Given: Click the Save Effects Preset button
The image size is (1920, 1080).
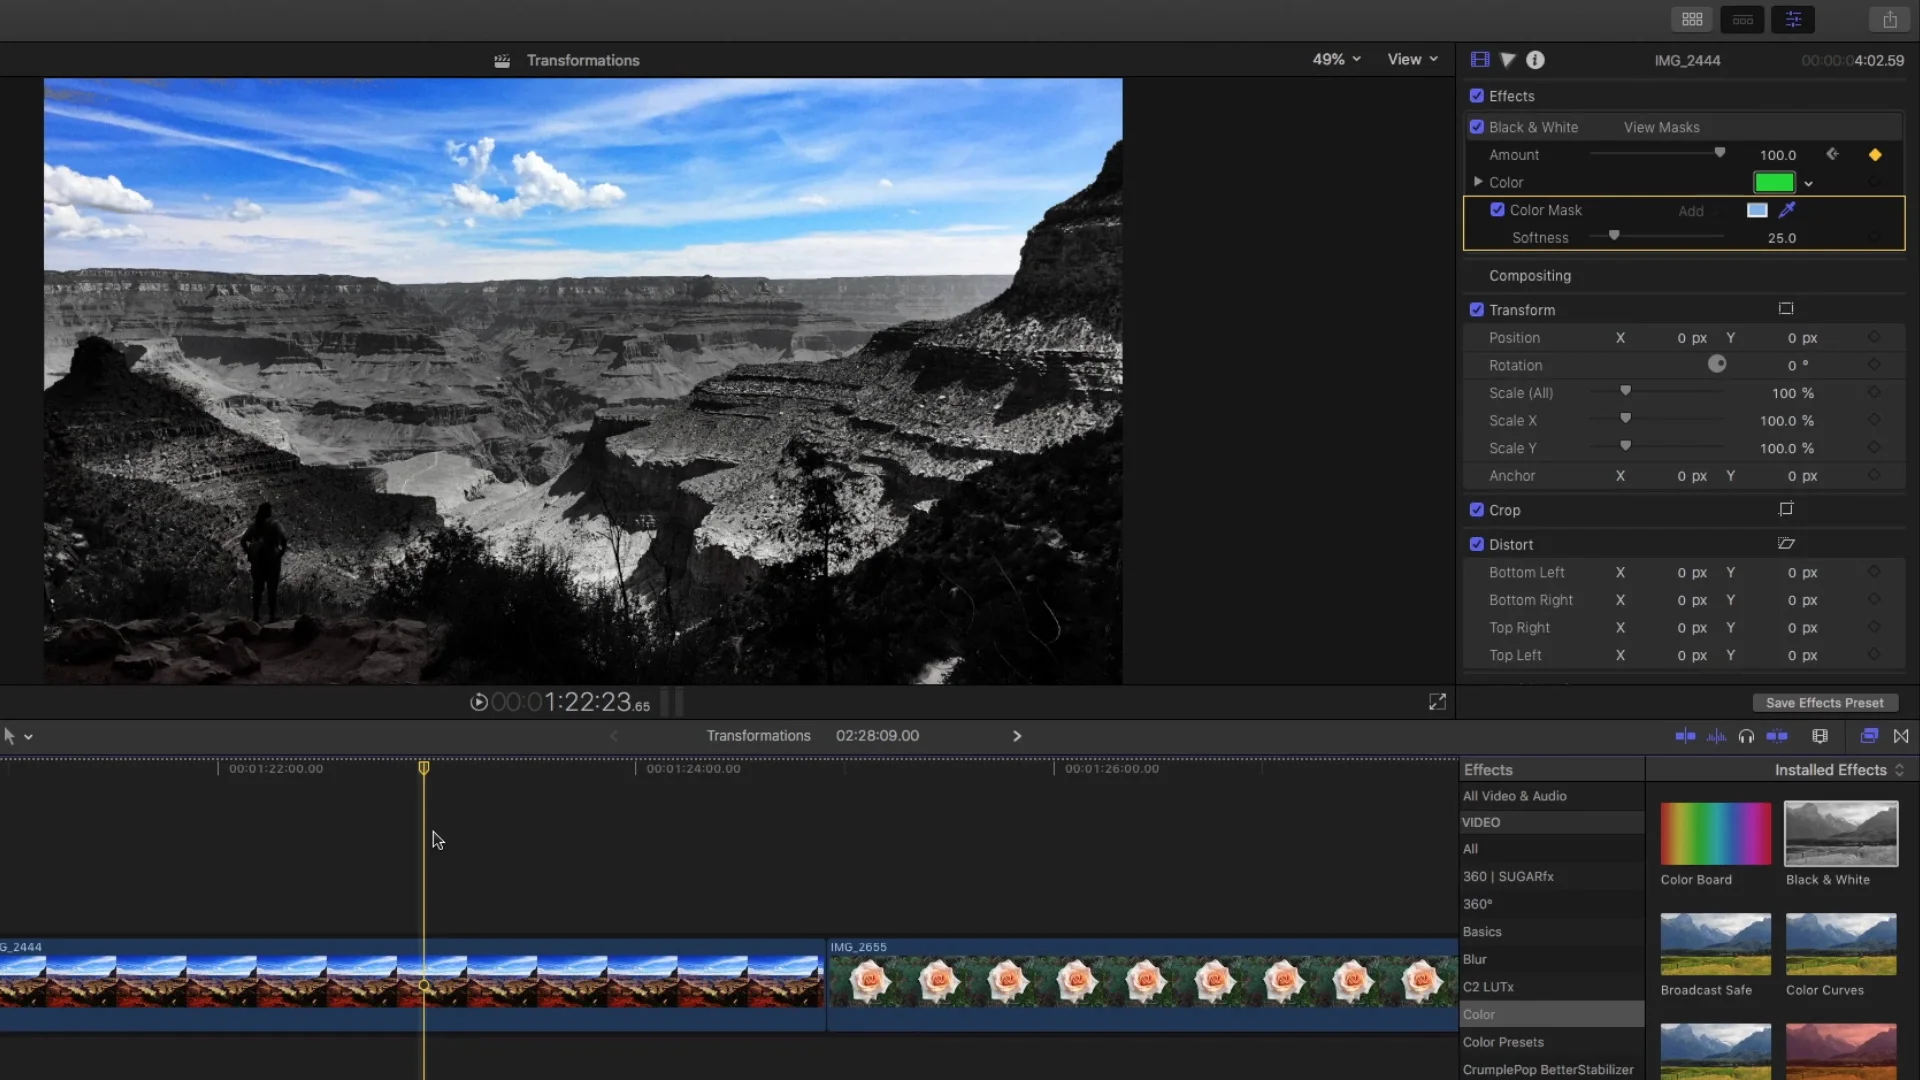Looking at the screenshot, I should point(1824,703).
